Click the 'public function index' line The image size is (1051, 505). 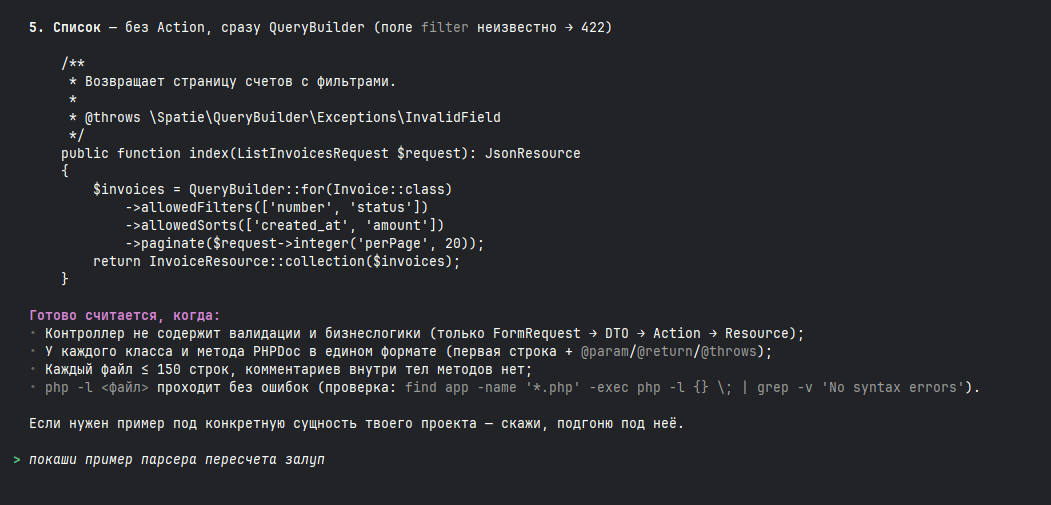[x=320, y=154]
